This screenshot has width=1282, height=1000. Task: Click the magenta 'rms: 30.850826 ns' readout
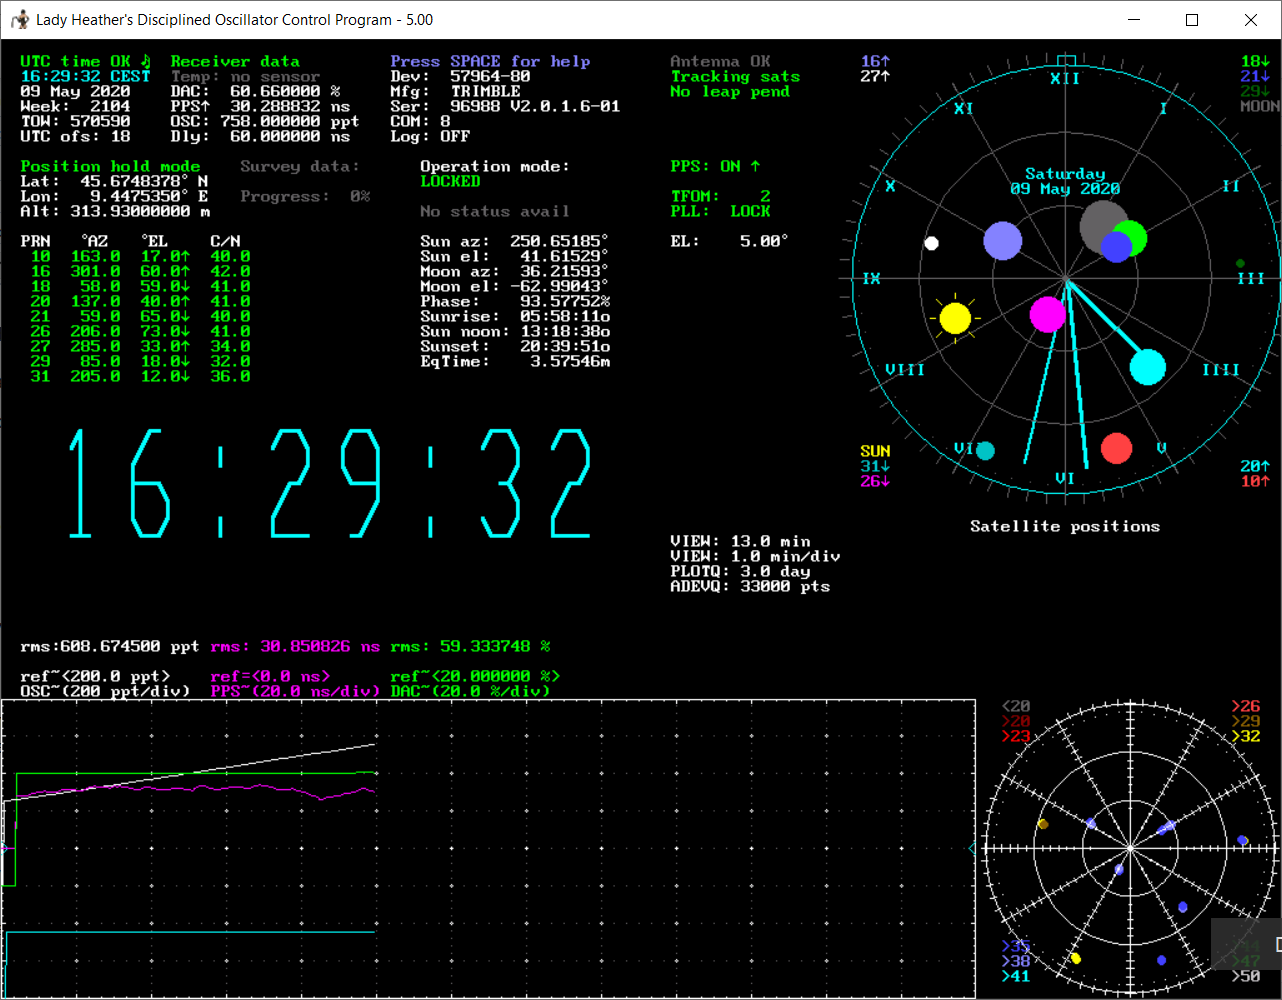pos(295,647)
